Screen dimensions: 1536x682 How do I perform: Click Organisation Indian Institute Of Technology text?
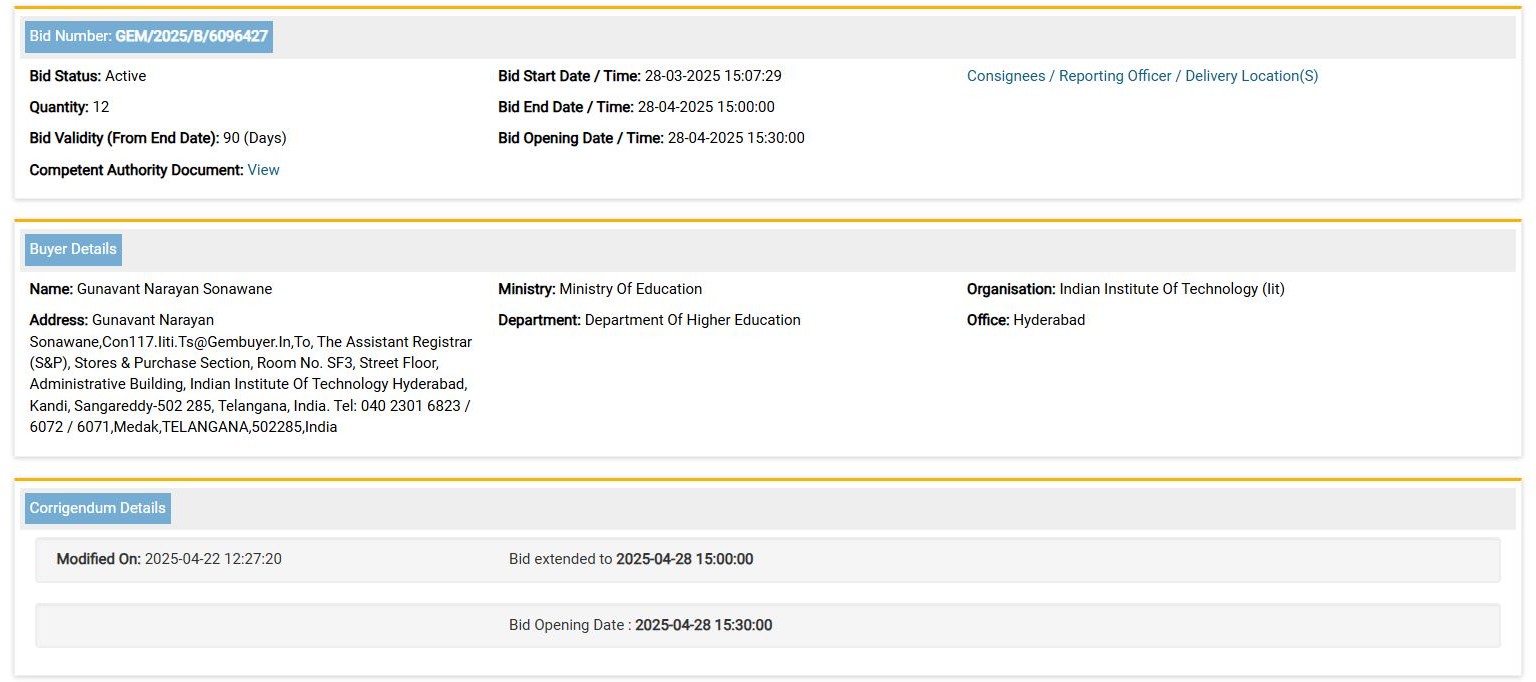pos(1126,289)
